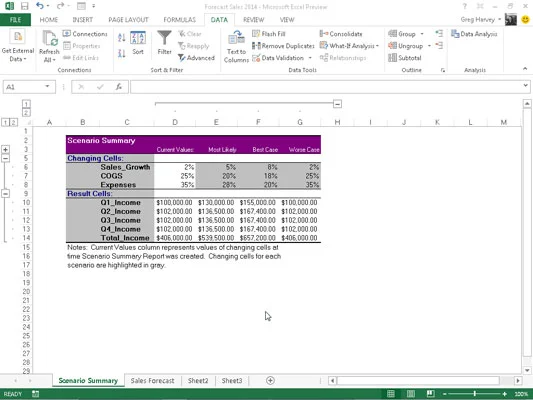533x400 pixels.
Task: Click Remove Duplicates
Action: (x=283, y=46)
